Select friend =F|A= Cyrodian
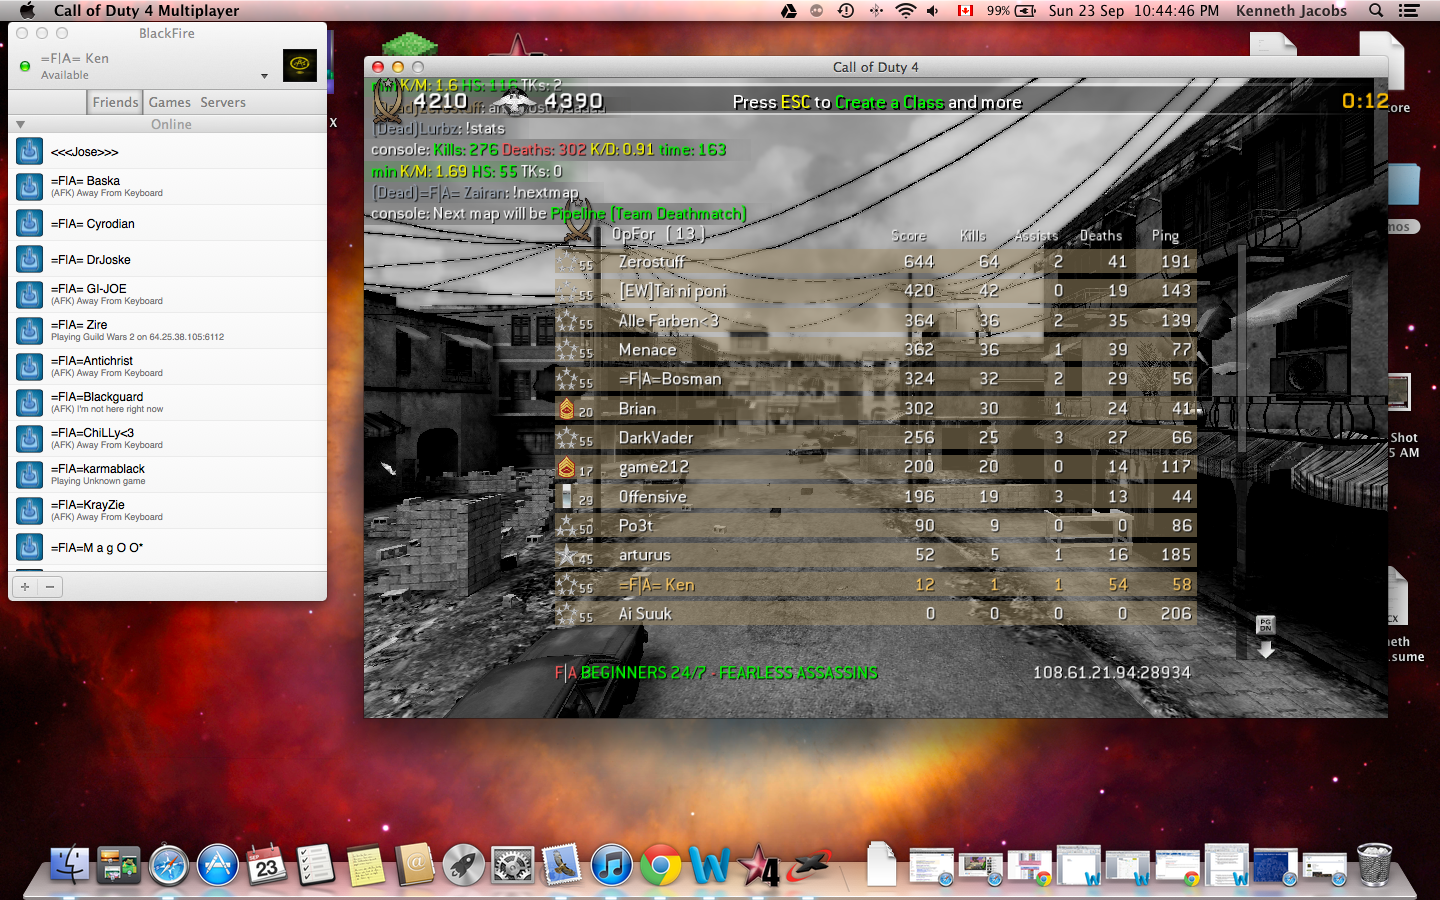This screenshot has height=900, width=1440. [168, 223]
